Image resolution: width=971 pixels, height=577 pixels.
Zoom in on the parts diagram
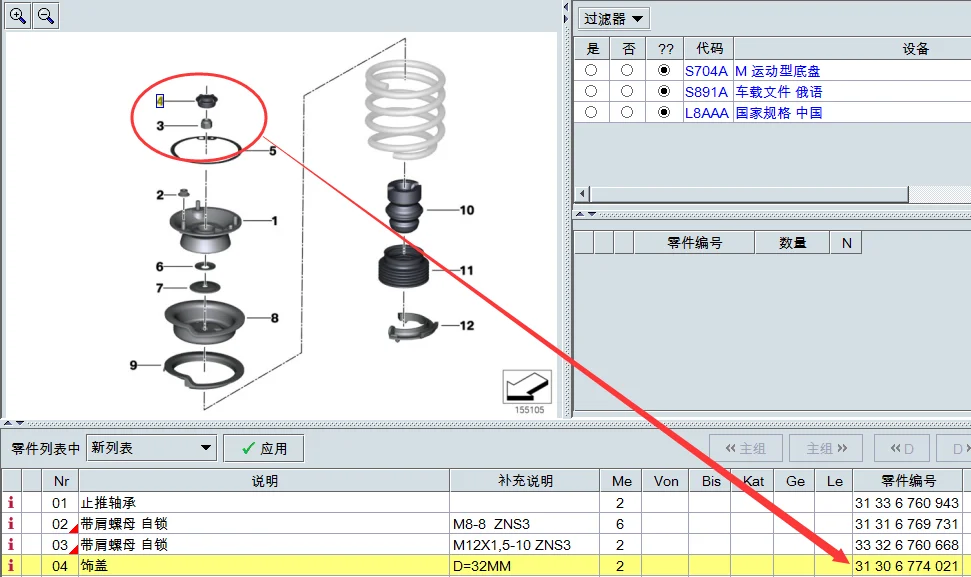tap(17, 15)
